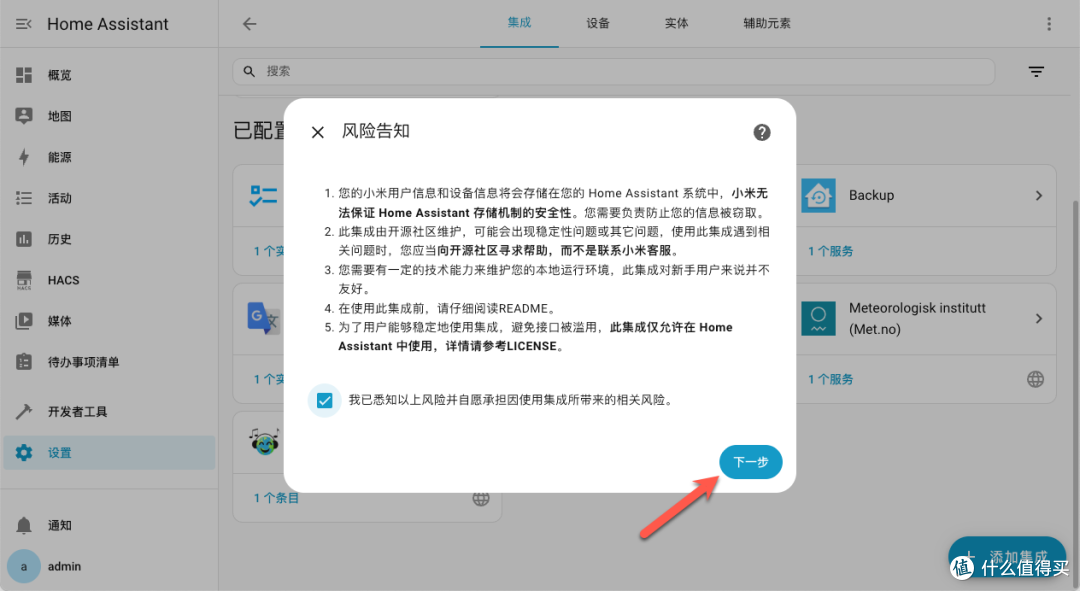
Task: Click the globe cloud icon on Met.no card
Action: 1035,380
